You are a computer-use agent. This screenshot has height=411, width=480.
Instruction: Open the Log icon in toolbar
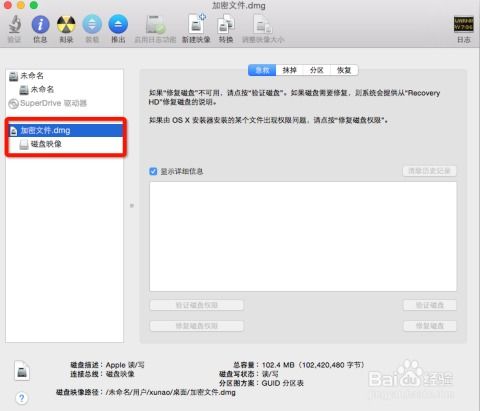[463, 25]
